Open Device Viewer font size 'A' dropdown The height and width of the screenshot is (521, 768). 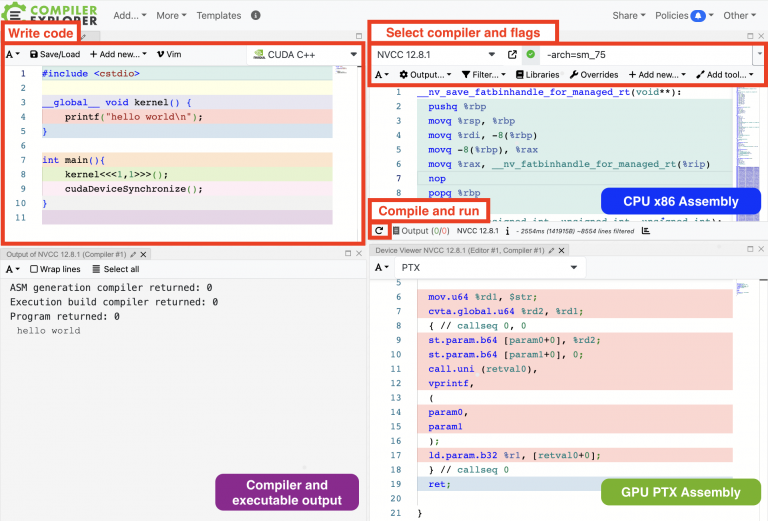click(x=382, y=267)
